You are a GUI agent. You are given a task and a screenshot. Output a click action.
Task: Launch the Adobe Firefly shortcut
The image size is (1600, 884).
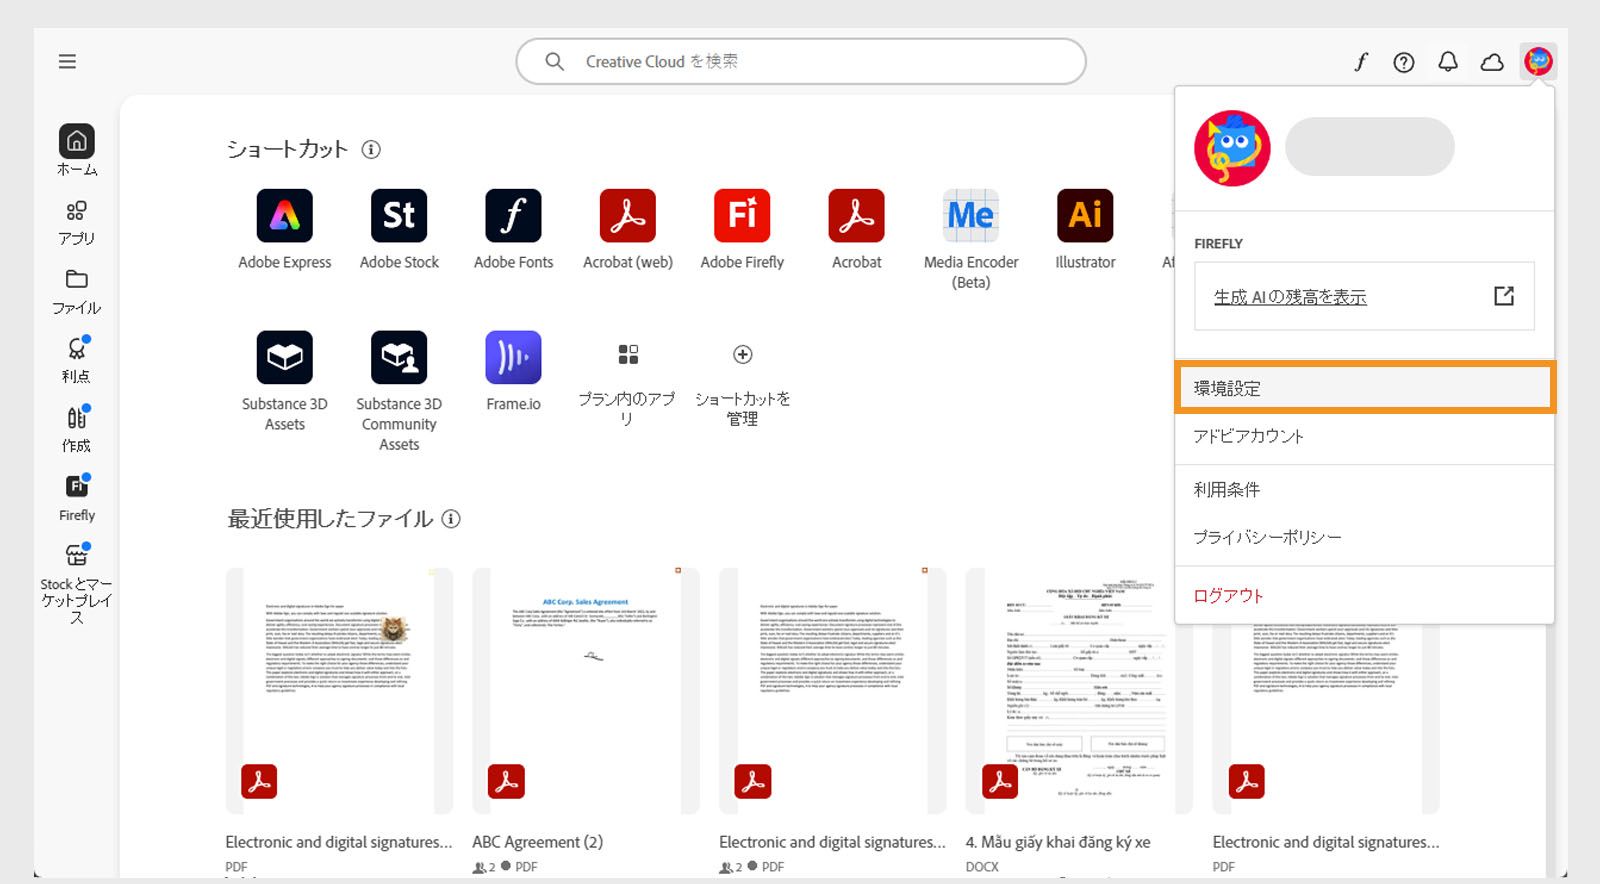pos(742,229)
